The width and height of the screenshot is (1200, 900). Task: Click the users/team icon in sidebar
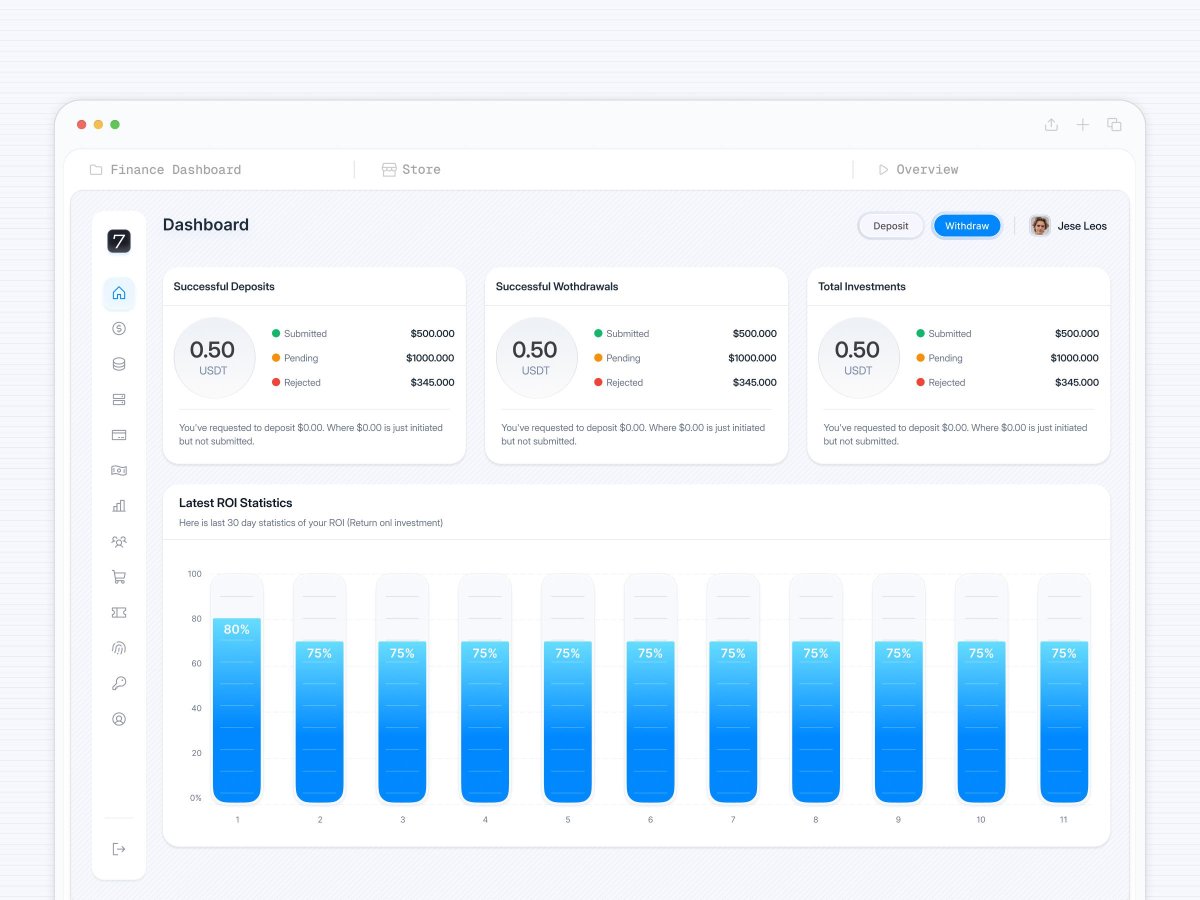[x=119, y=541]
